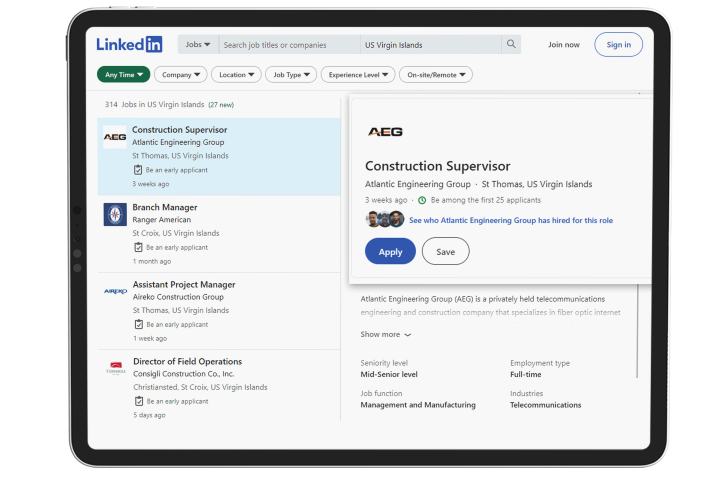Open the Company filter dropdown
This screenshot has height=480, width=713.
[x=181, y=75]
